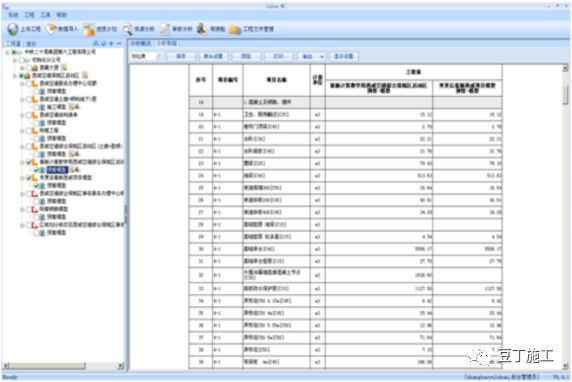Click the 上传工程 globe toolbar icon
572x382 pixels.
[13, 29]
